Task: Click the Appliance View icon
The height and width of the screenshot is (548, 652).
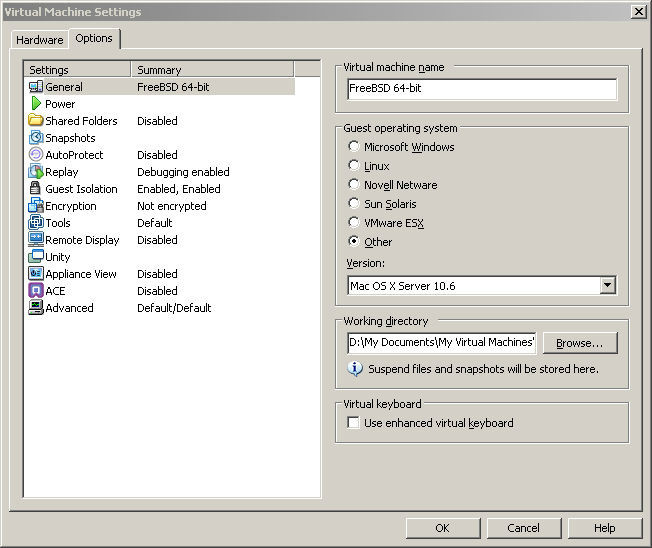Action: [x=36, y=273]
